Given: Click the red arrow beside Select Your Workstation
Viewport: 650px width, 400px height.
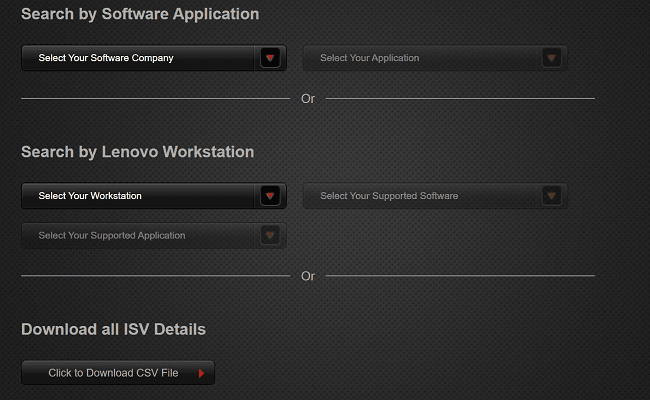Looking at the screenshot, I should click(270, 196).
